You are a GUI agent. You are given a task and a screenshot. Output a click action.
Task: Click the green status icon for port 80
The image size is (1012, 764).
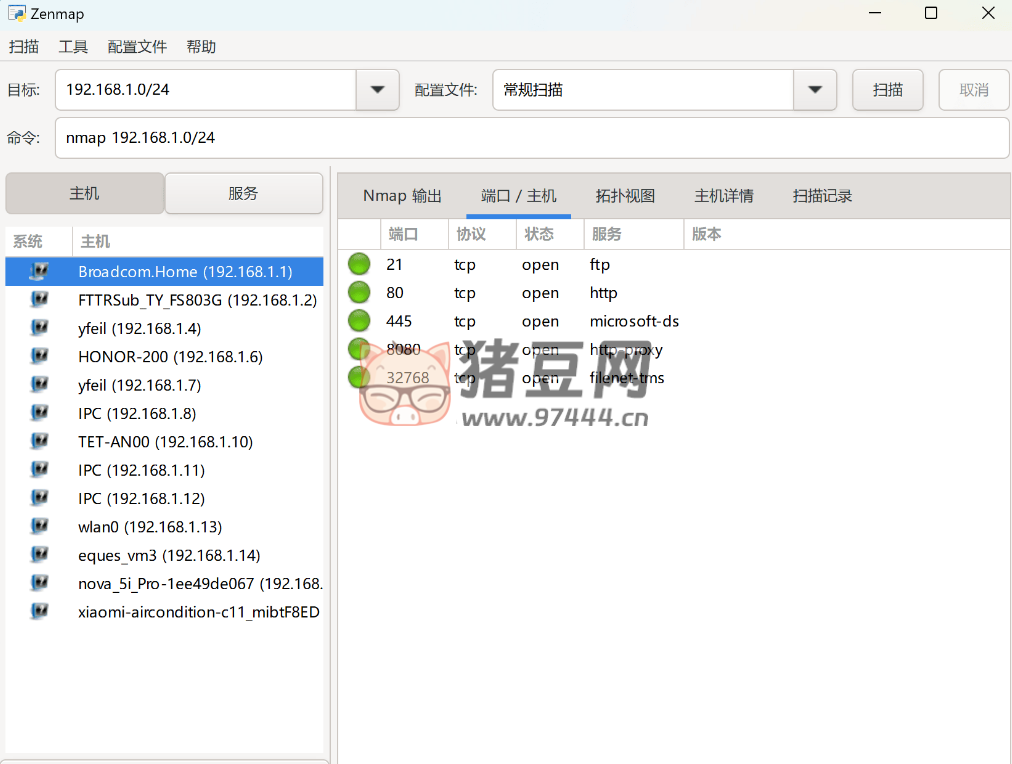tap(359, 293)
